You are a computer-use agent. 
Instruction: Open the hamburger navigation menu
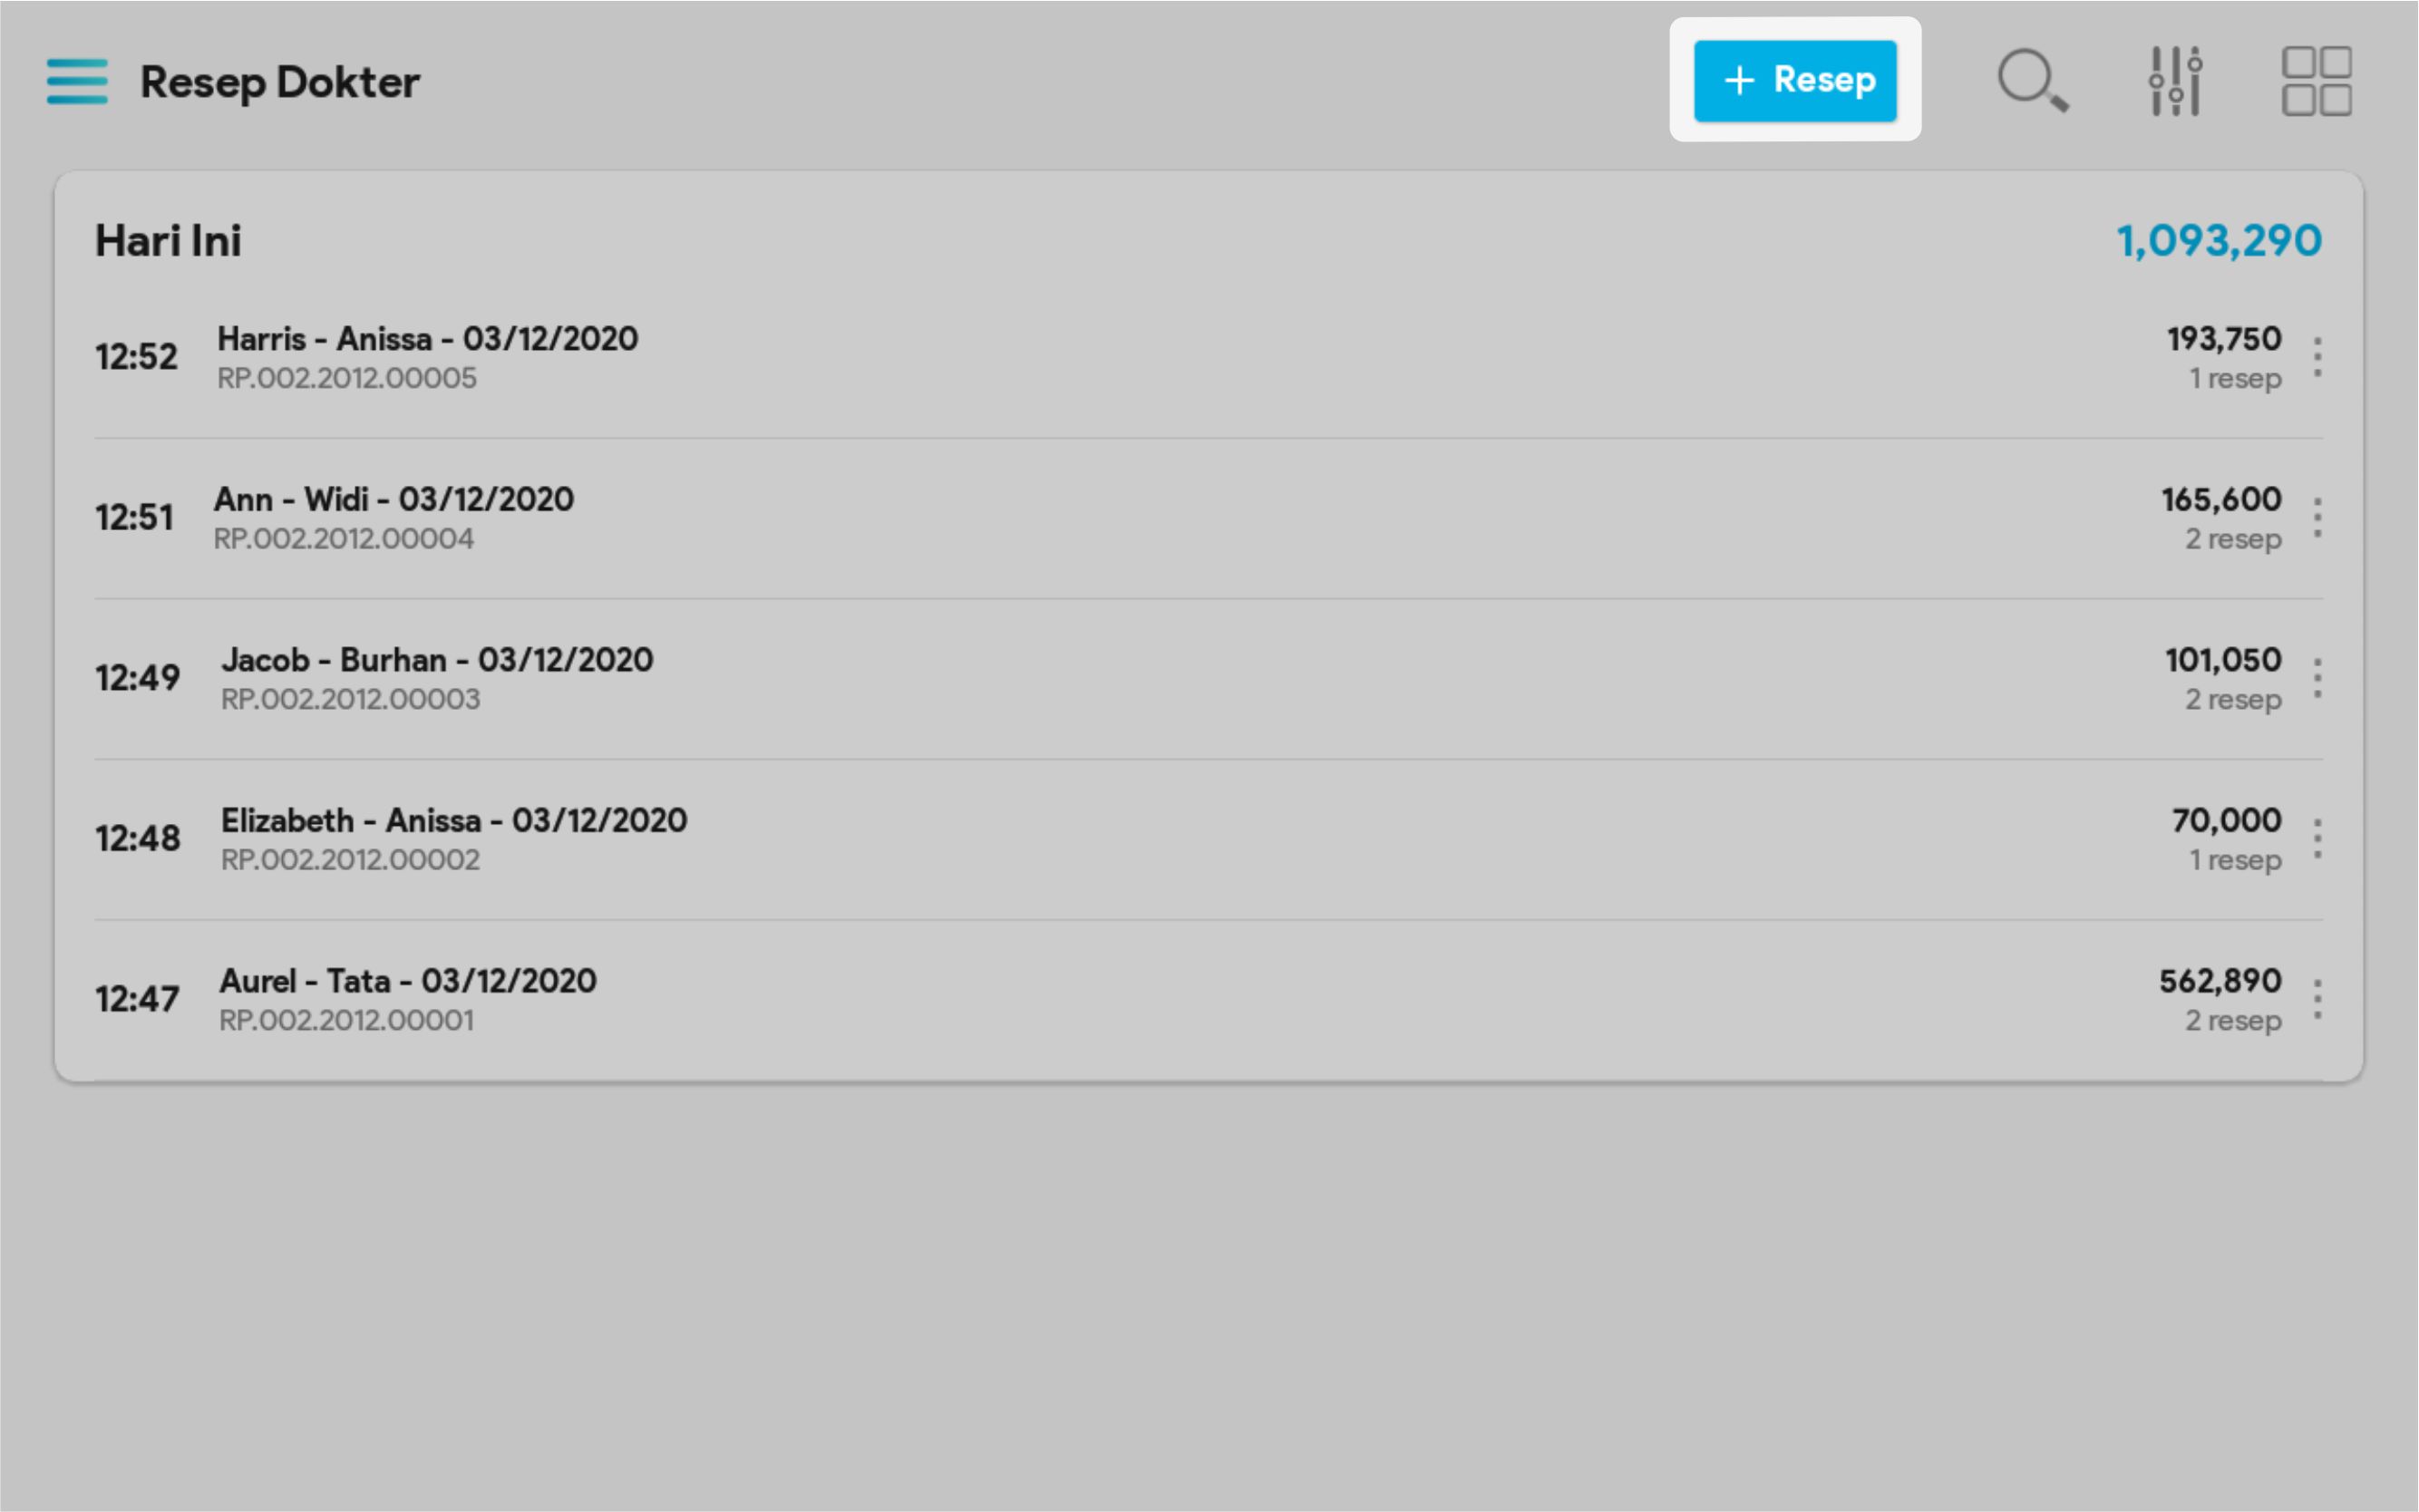pyautogui.click(x=77, y=81)
